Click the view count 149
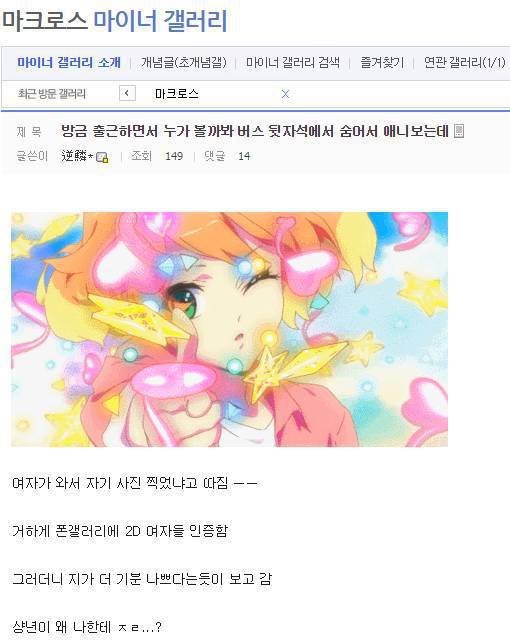 click(174, 156)
